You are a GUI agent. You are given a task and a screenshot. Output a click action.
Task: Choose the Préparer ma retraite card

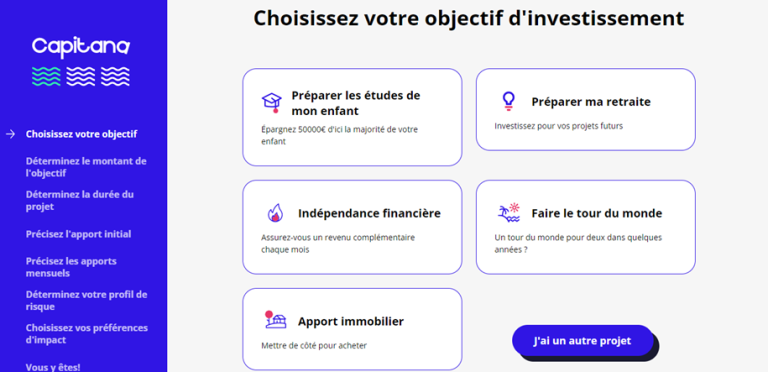[x=586, y=109]
